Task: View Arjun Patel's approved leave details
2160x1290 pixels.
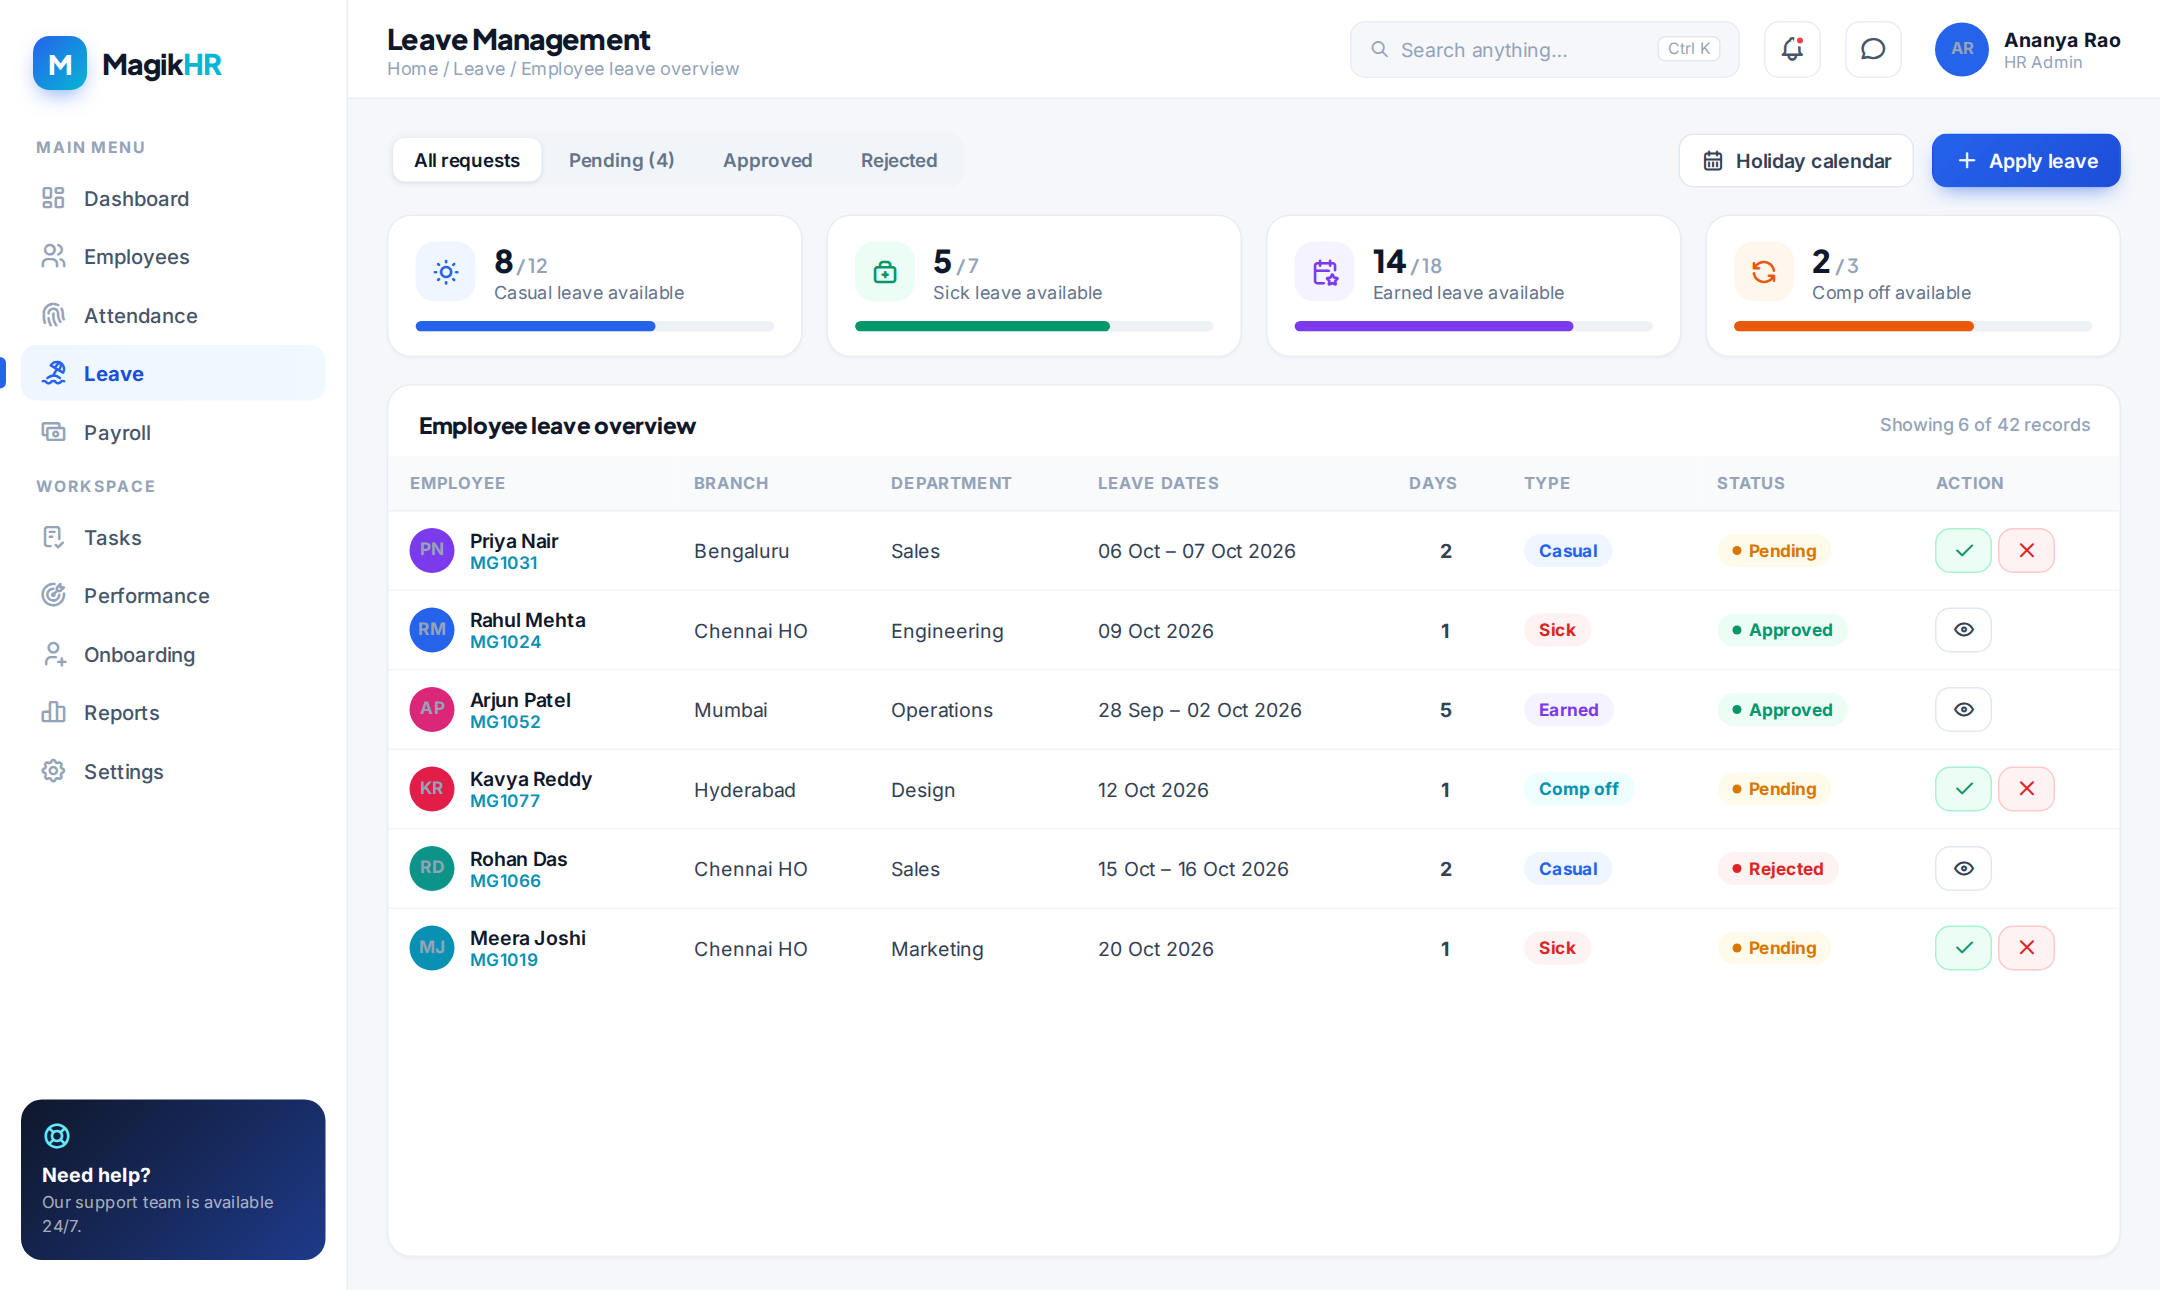Action: 1963,710
